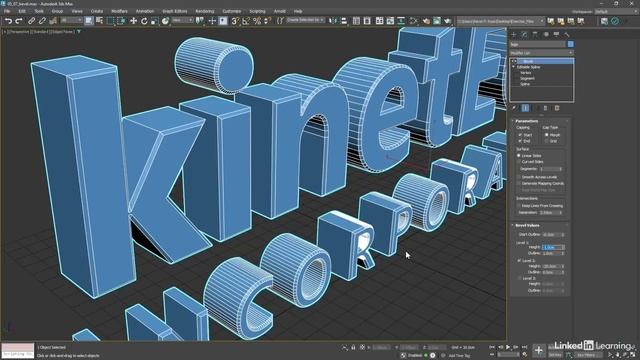Click Configure Modifier Sets icon
The height and width of the screenshot is (360, 640).
(x=557, y=108)
